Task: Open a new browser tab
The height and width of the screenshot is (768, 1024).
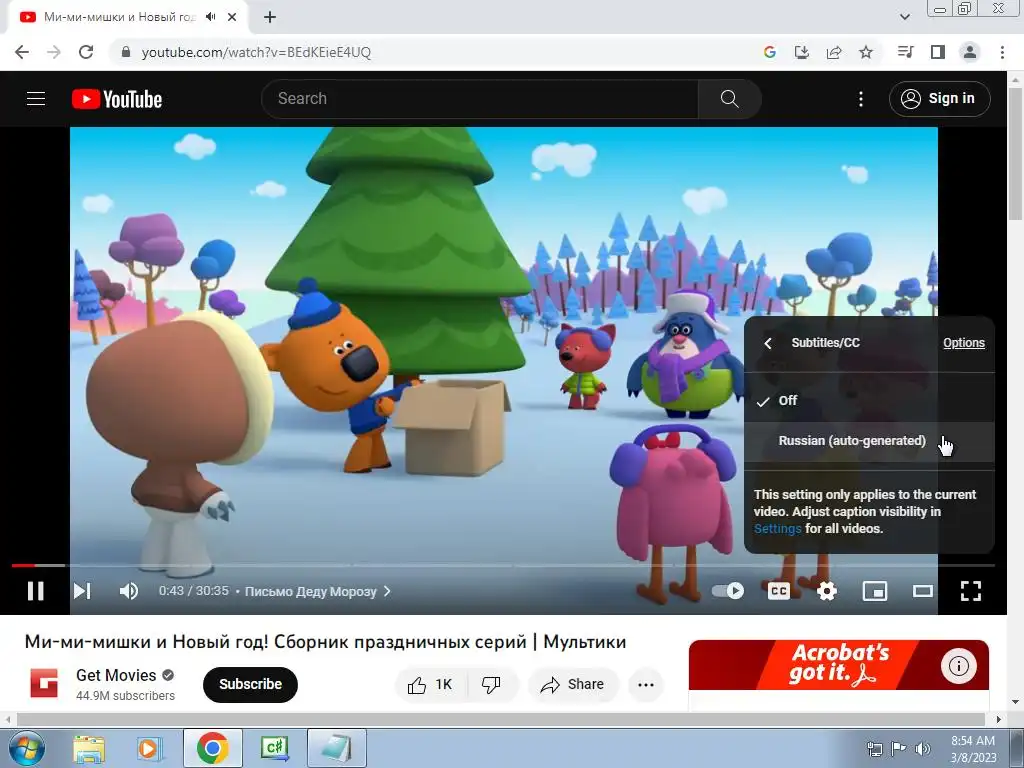Action: click(x=270, y=17)
